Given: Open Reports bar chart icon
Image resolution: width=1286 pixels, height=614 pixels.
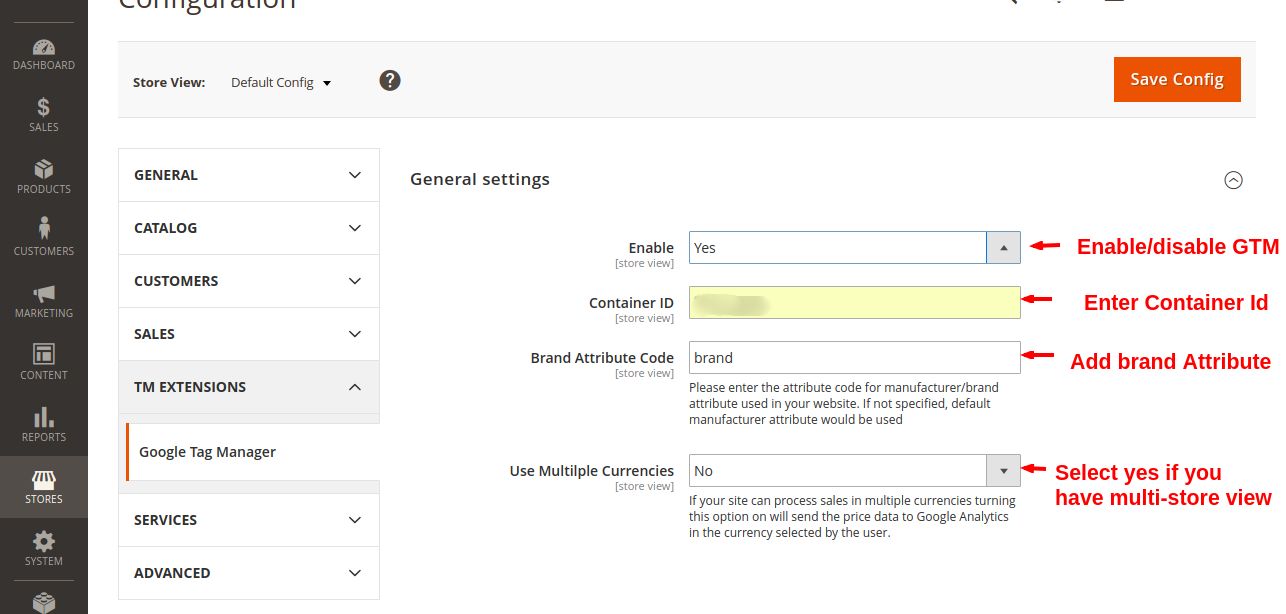Looking at the screenshot, I should 44,418.
